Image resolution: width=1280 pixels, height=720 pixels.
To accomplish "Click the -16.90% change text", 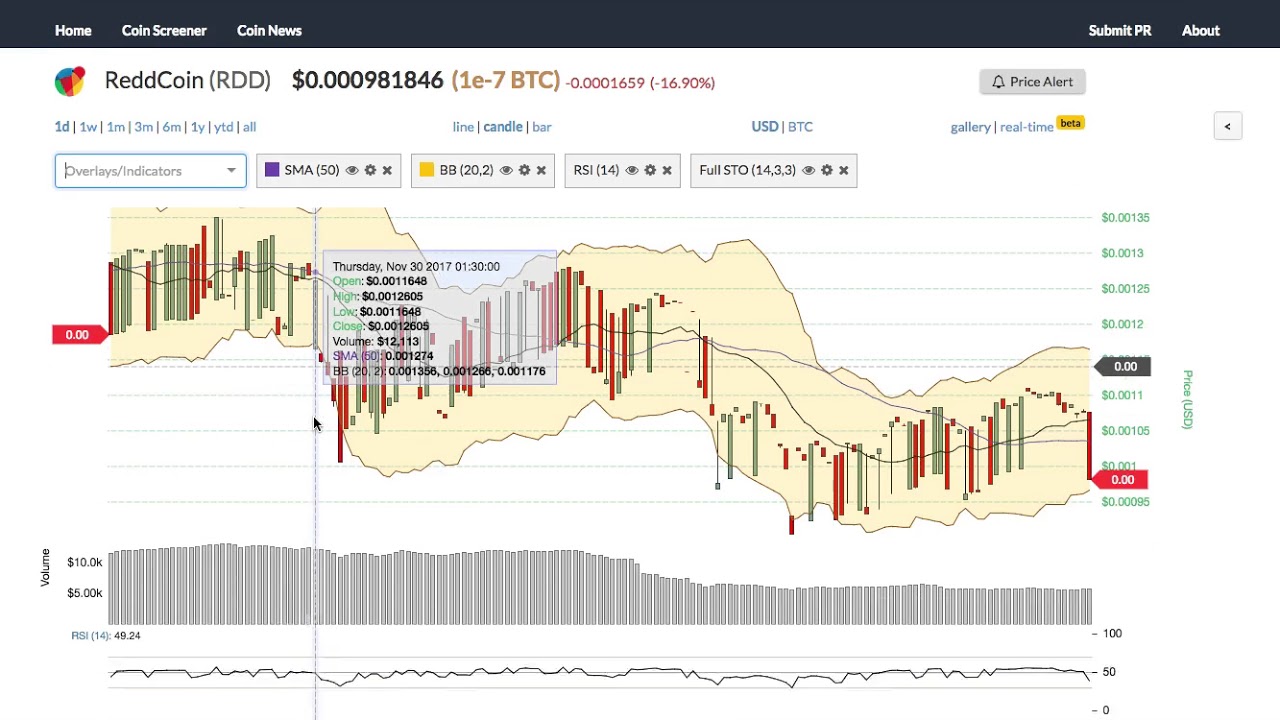I will tap(682, 83).
